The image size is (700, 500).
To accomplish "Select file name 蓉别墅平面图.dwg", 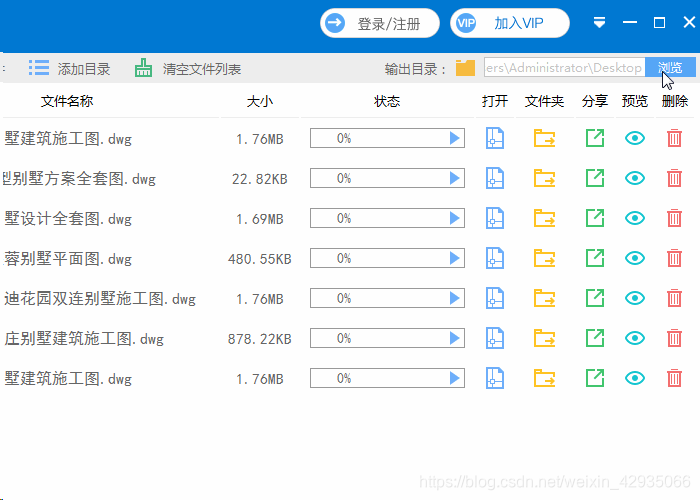I will tap(68, 258).
